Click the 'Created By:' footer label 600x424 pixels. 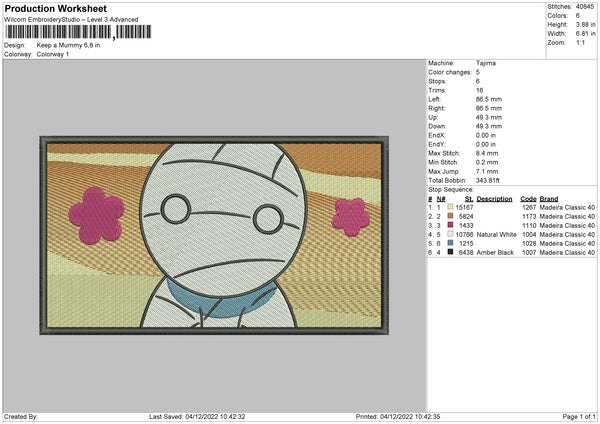point(21,417)
